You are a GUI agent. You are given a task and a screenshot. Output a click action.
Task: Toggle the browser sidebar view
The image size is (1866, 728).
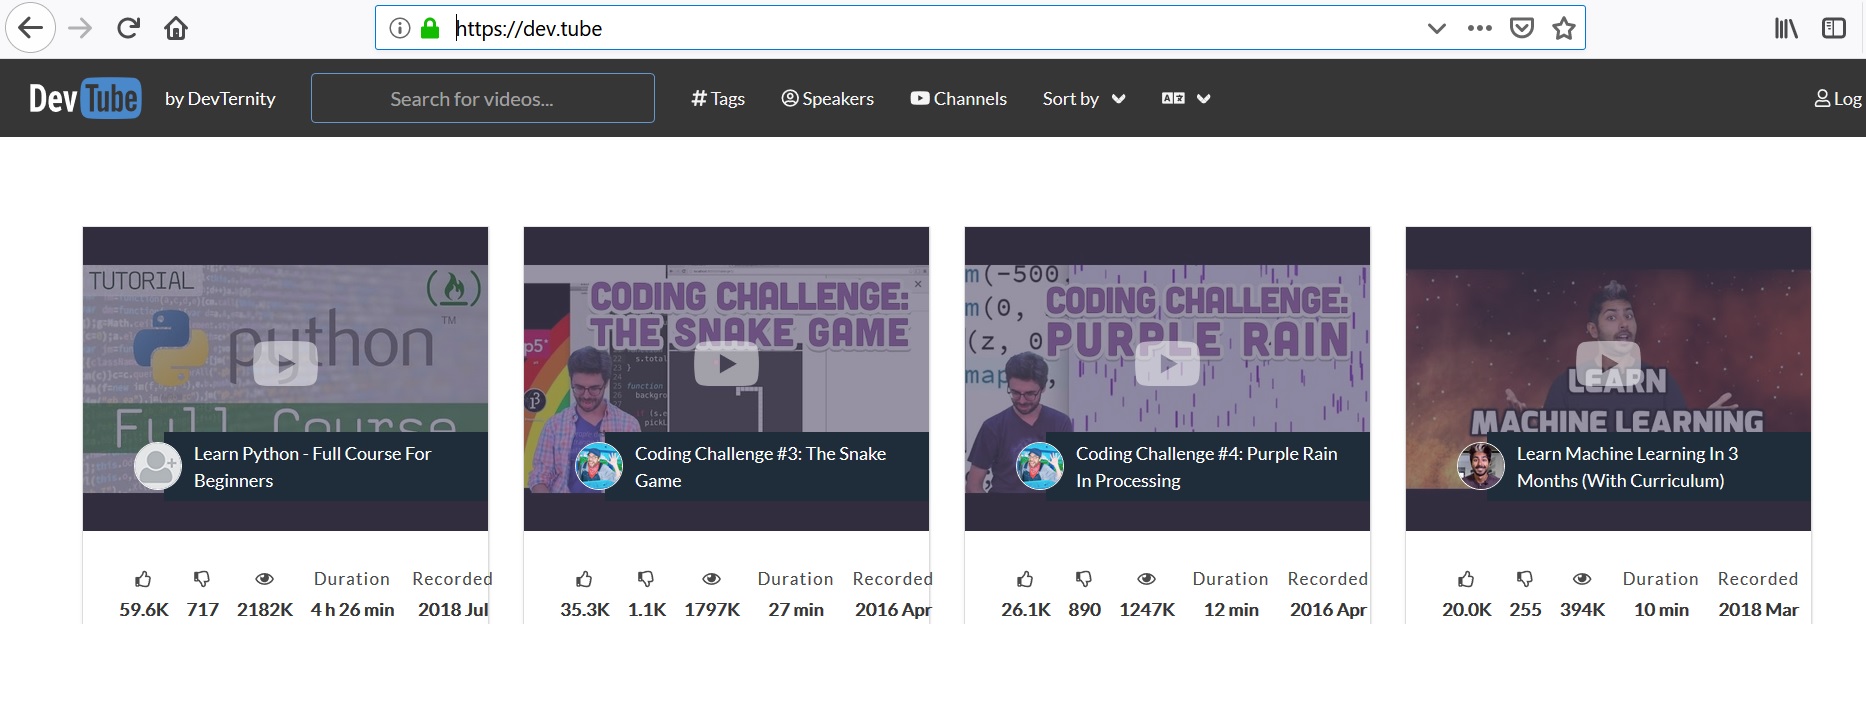click(1834, 28)
